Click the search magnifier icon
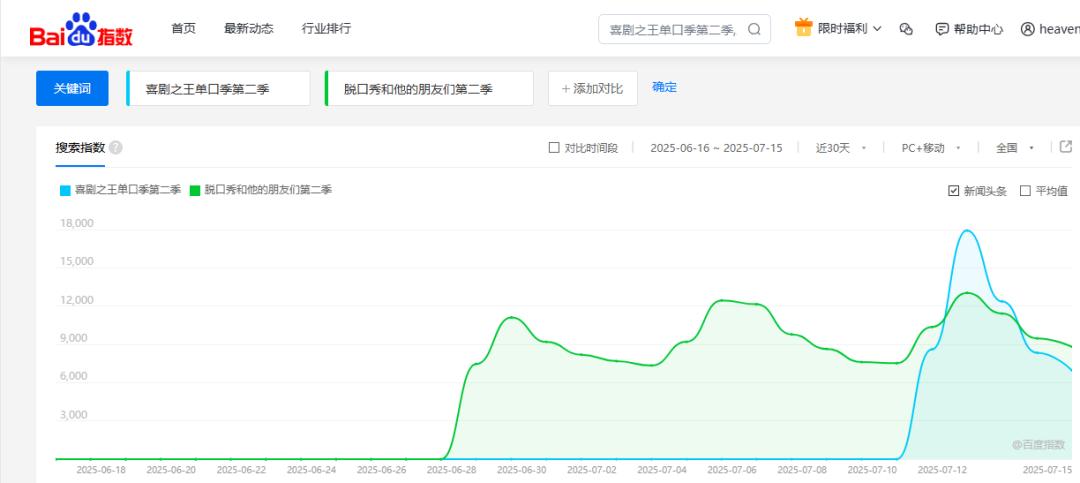Viewport: 1080px width, 483px height. coord(754,29)
